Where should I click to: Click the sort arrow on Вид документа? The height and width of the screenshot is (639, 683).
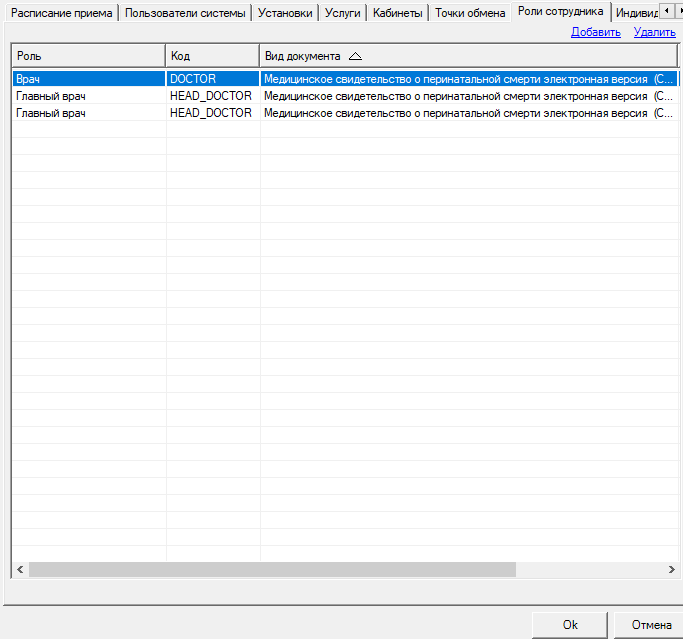click(355, 56)
